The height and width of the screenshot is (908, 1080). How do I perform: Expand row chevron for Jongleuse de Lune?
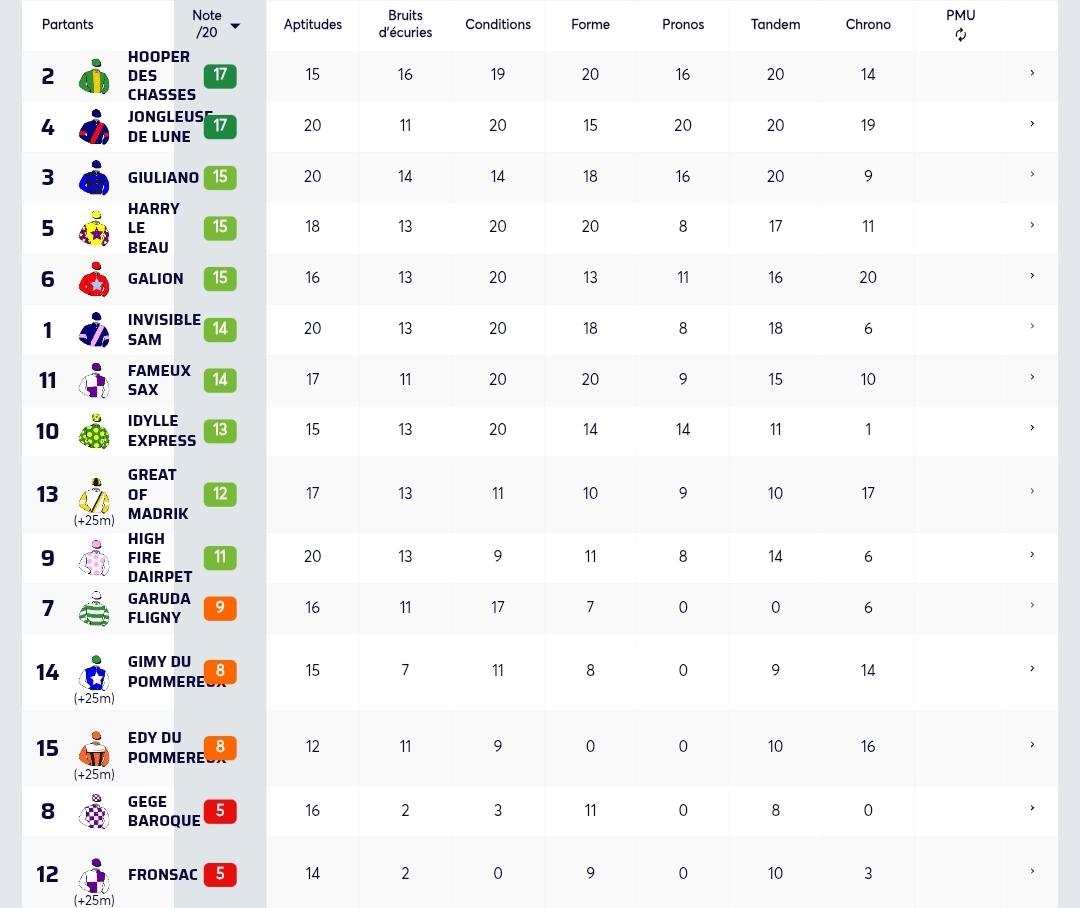coord(1032,124)
